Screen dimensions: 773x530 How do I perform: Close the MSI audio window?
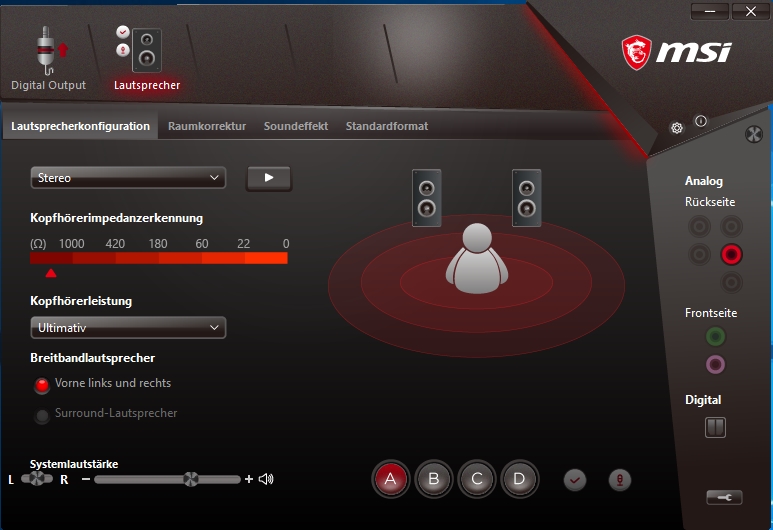pyautogui.click(x=751, y=11)
